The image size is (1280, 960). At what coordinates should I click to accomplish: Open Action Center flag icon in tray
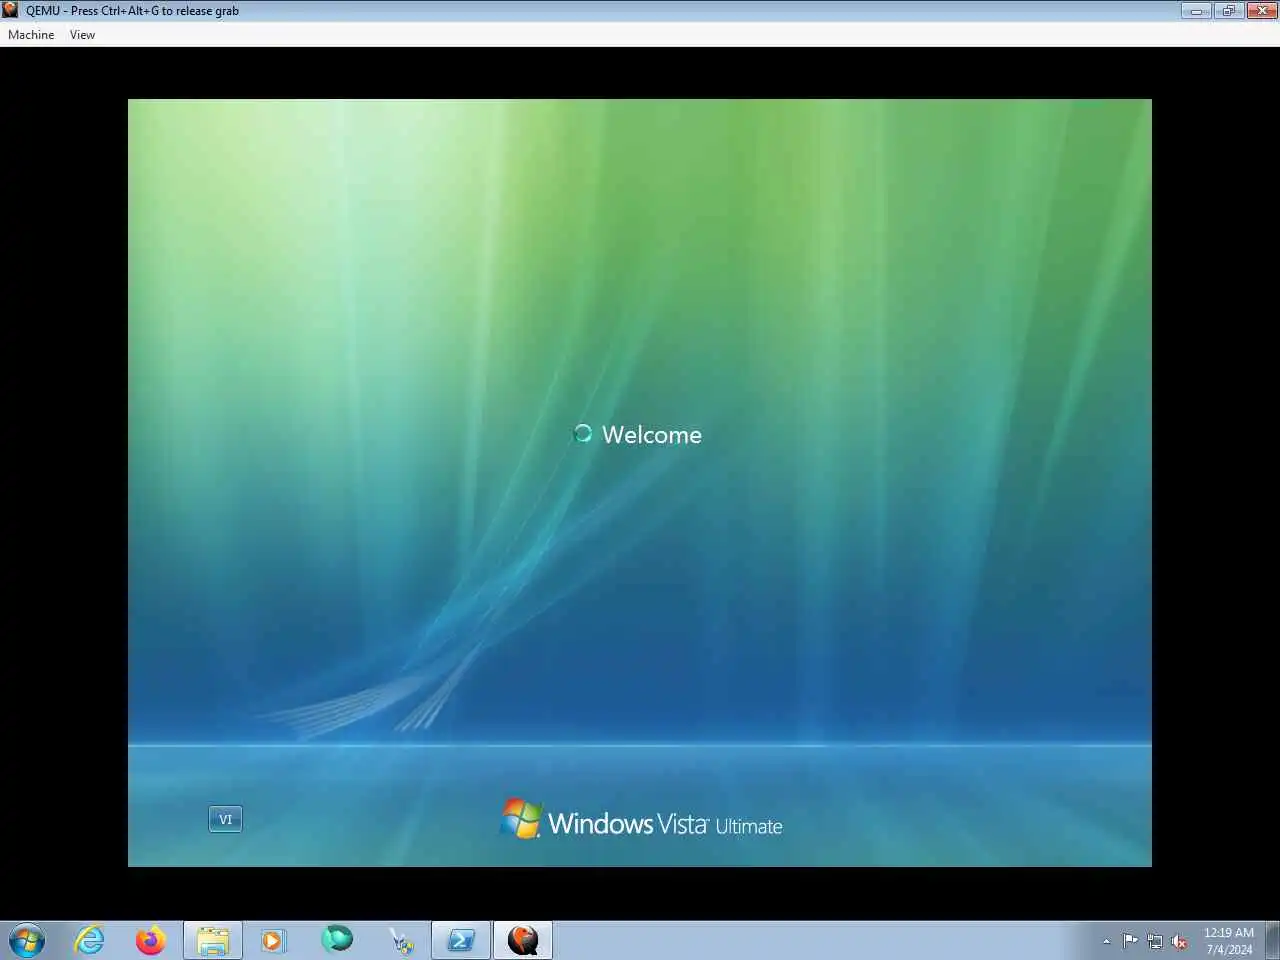(x=1130, y=941)
